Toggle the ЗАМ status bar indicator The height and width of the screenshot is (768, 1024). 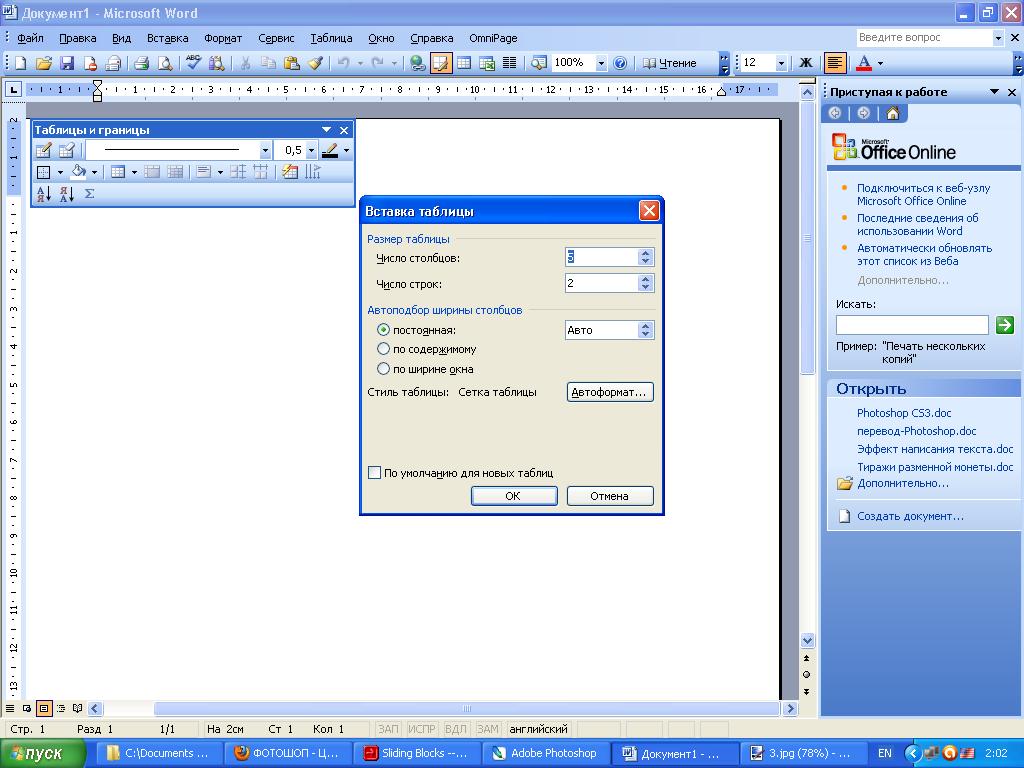point(487,729)
